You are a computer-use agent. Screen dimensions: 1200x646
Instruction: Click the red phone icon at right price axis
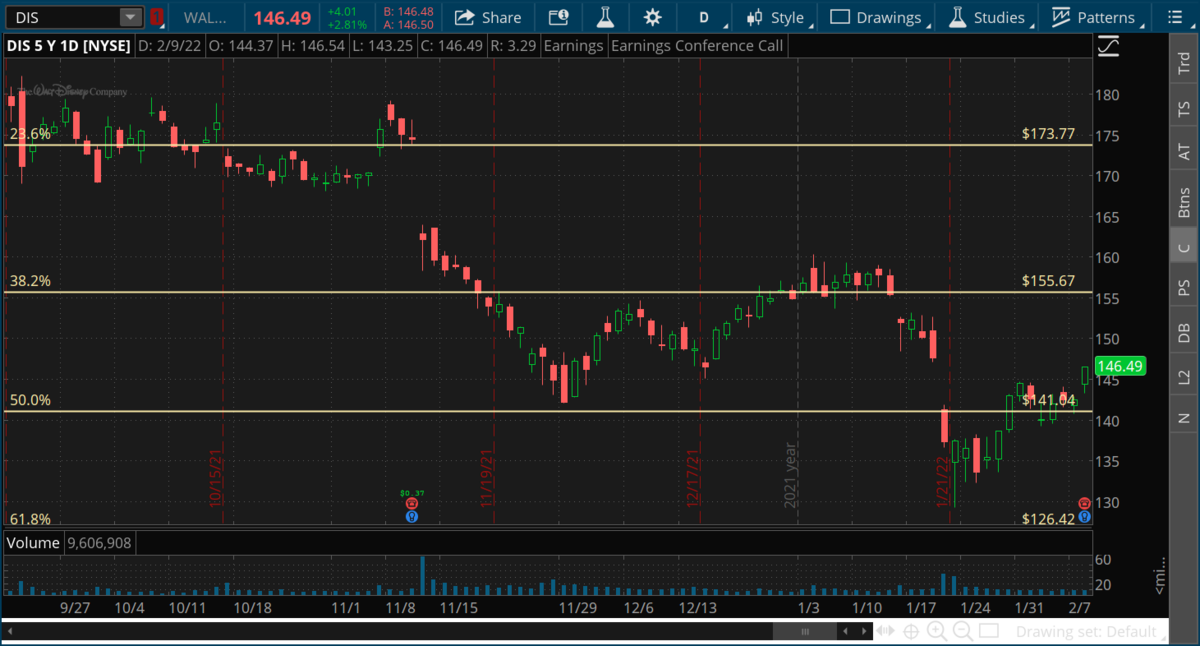point(1084,503)
